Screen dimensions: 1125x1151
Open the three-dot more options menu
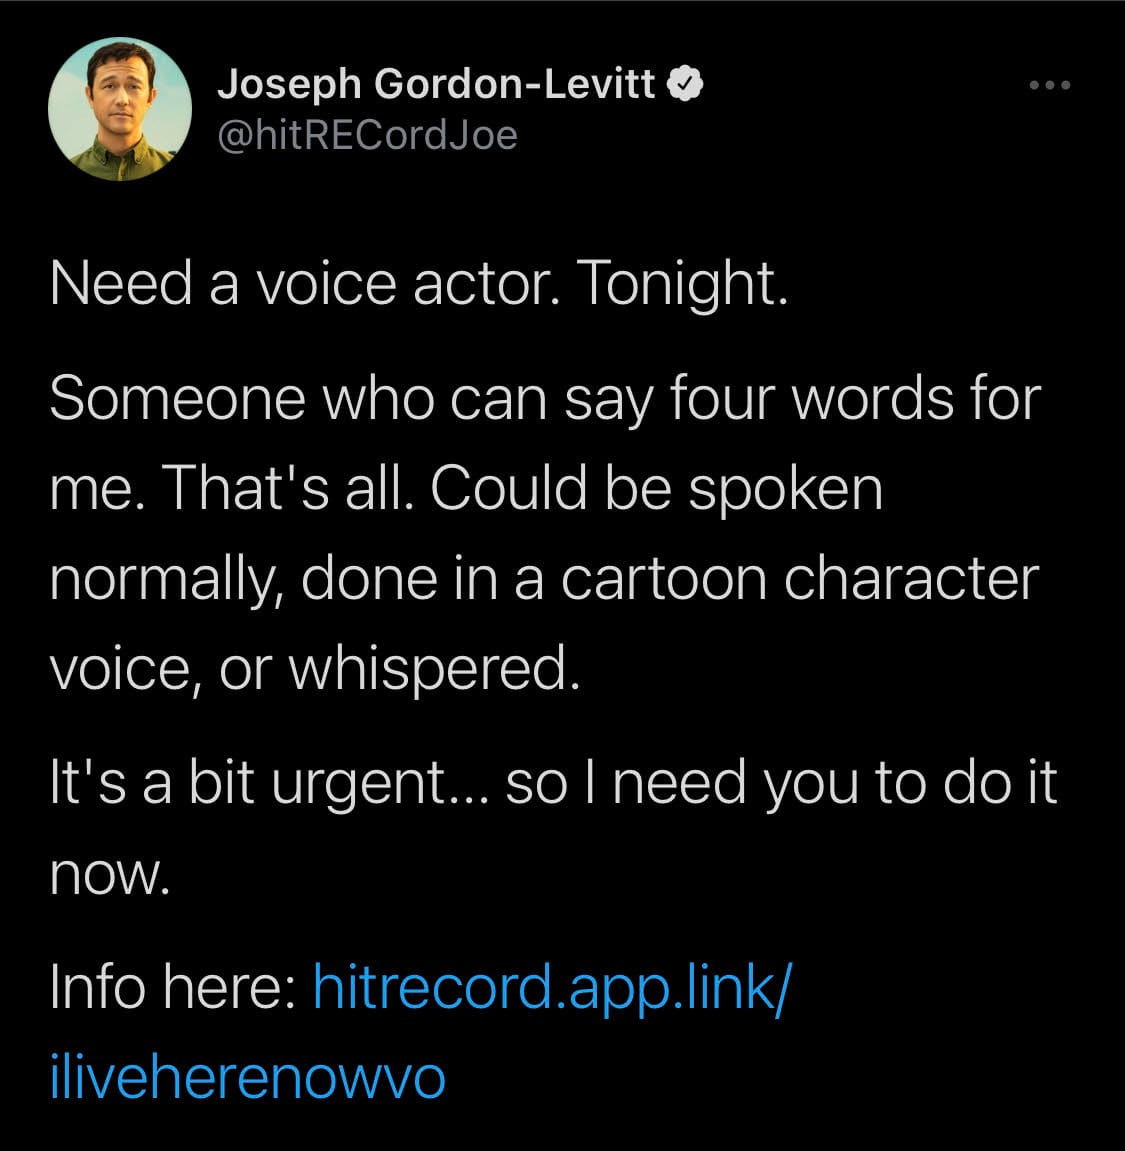pos(1050,86)
